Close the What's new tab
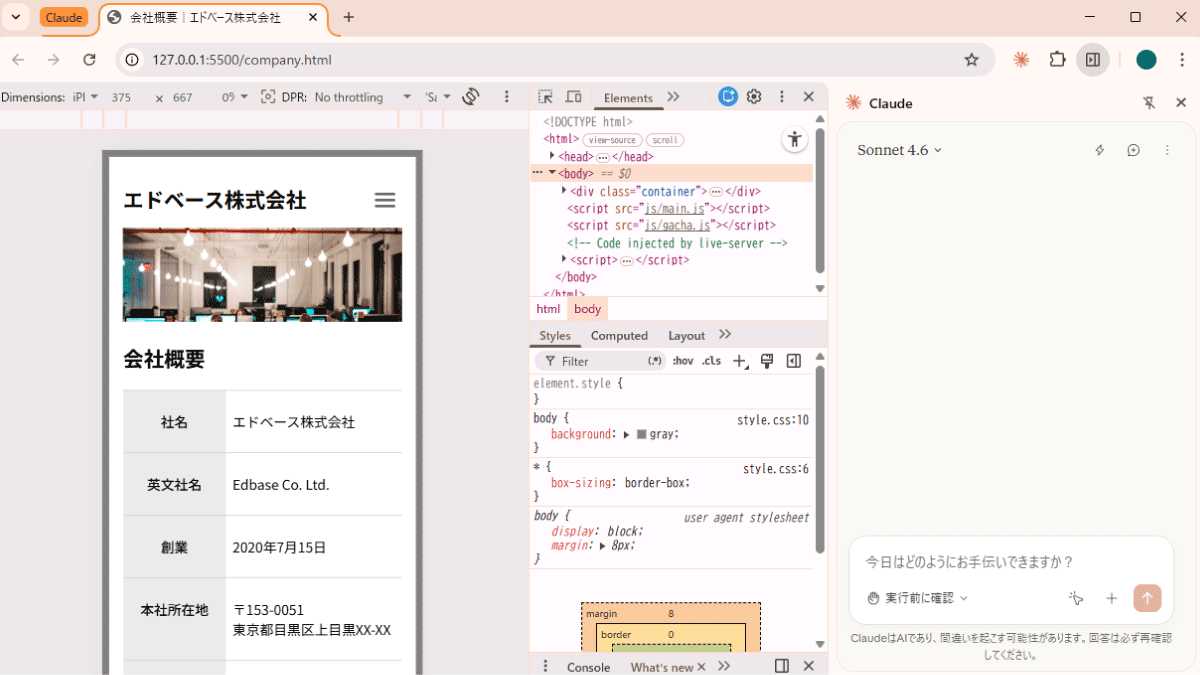The height and width of the screenshot is (675, 1200). coord(702,667)
